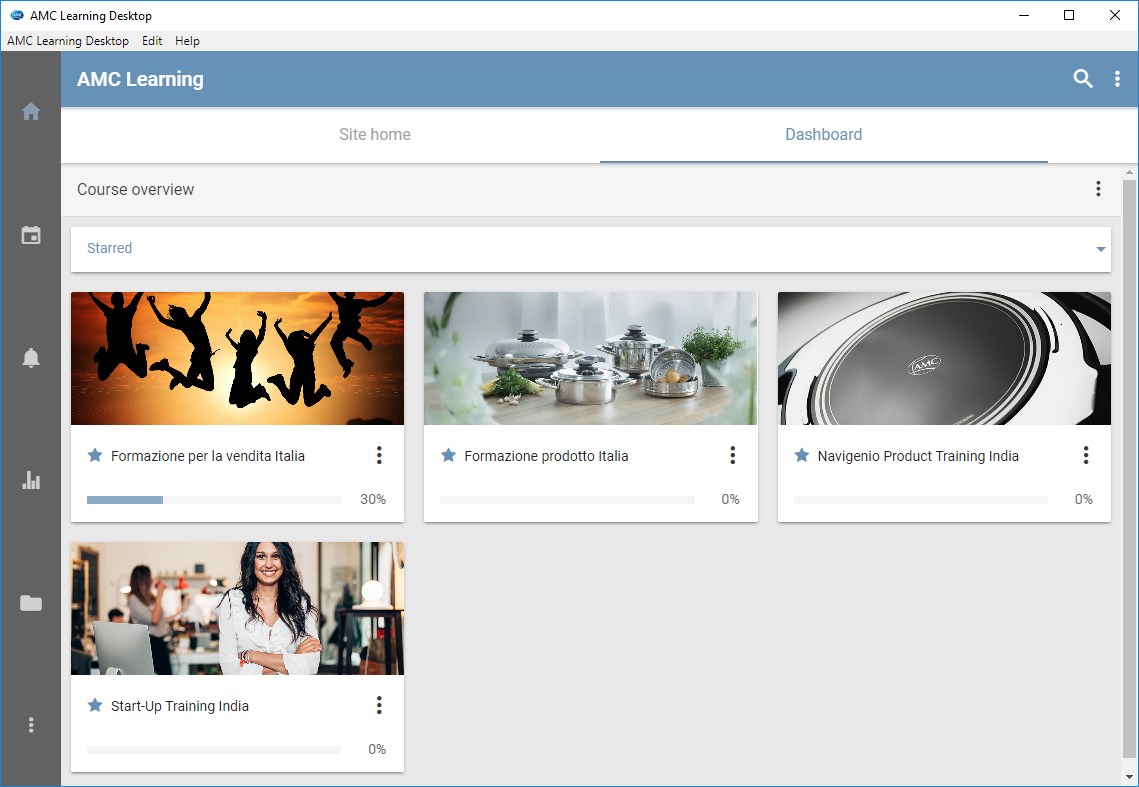Open the Calendar from the sidebar
1139x787 pixels.
pyautogui.click(x=31, y=235)
